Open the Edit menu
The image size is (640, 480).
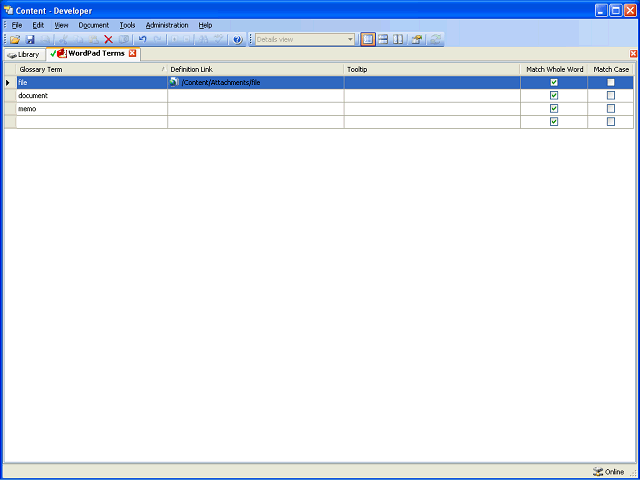click(38, 25)
